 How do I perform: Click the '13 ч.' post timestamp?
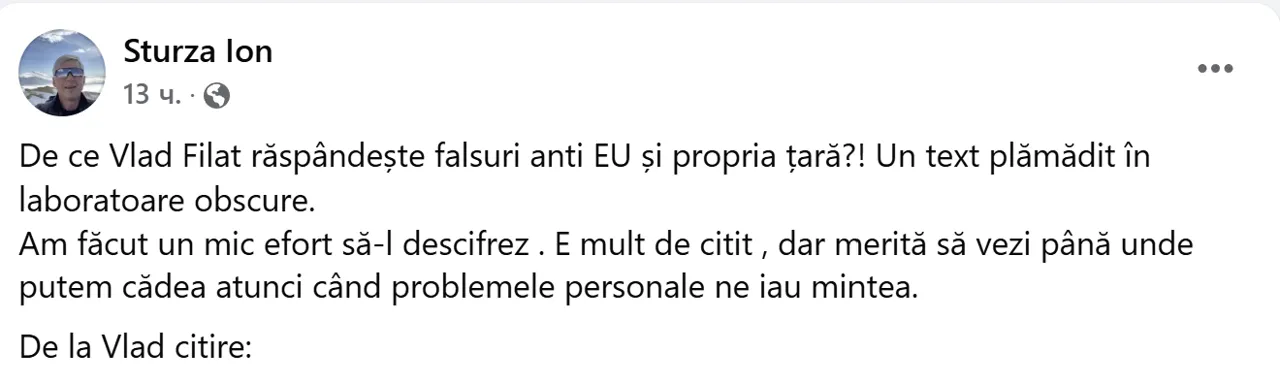point(151,96)
